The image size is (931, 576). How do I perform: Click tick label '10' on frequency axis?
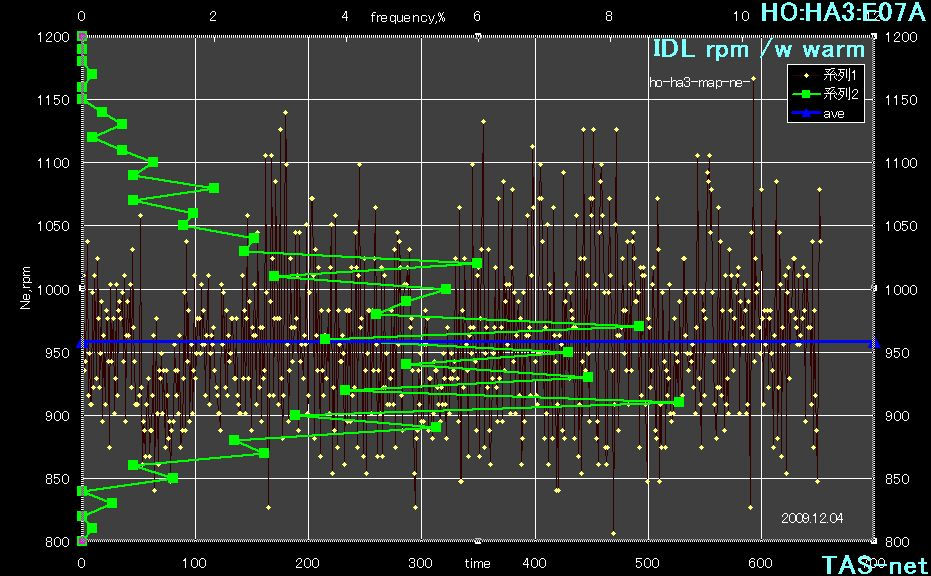(740, 17)
